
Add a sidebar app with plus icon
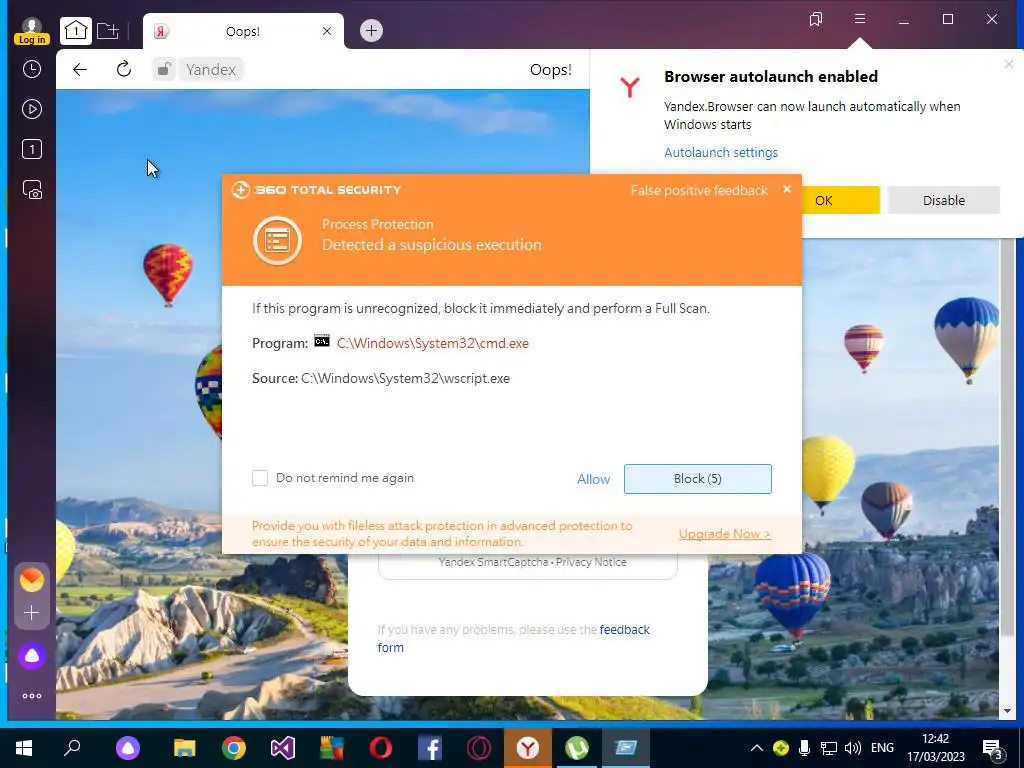(x=31, y=613)
